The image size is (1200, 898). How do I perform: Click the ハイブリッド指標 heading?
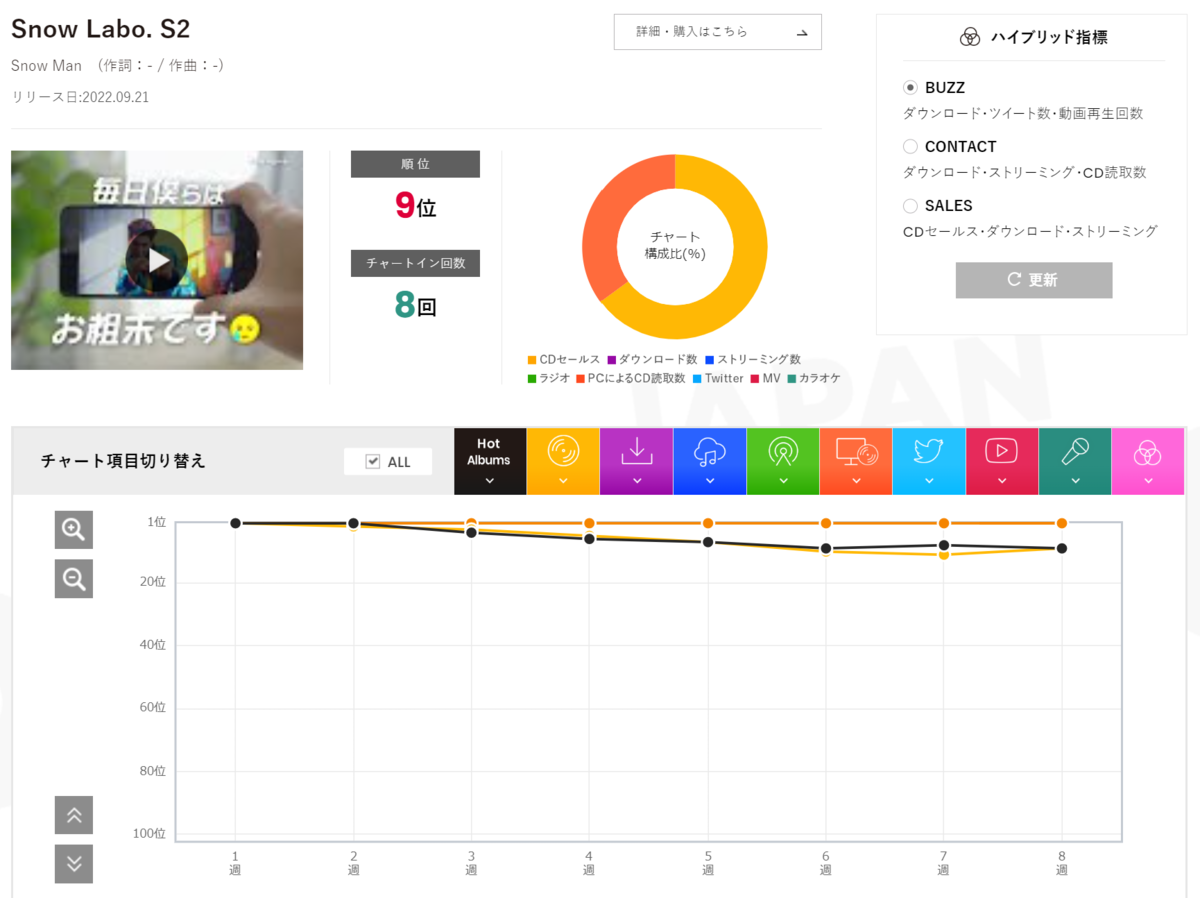(1049, 37)
